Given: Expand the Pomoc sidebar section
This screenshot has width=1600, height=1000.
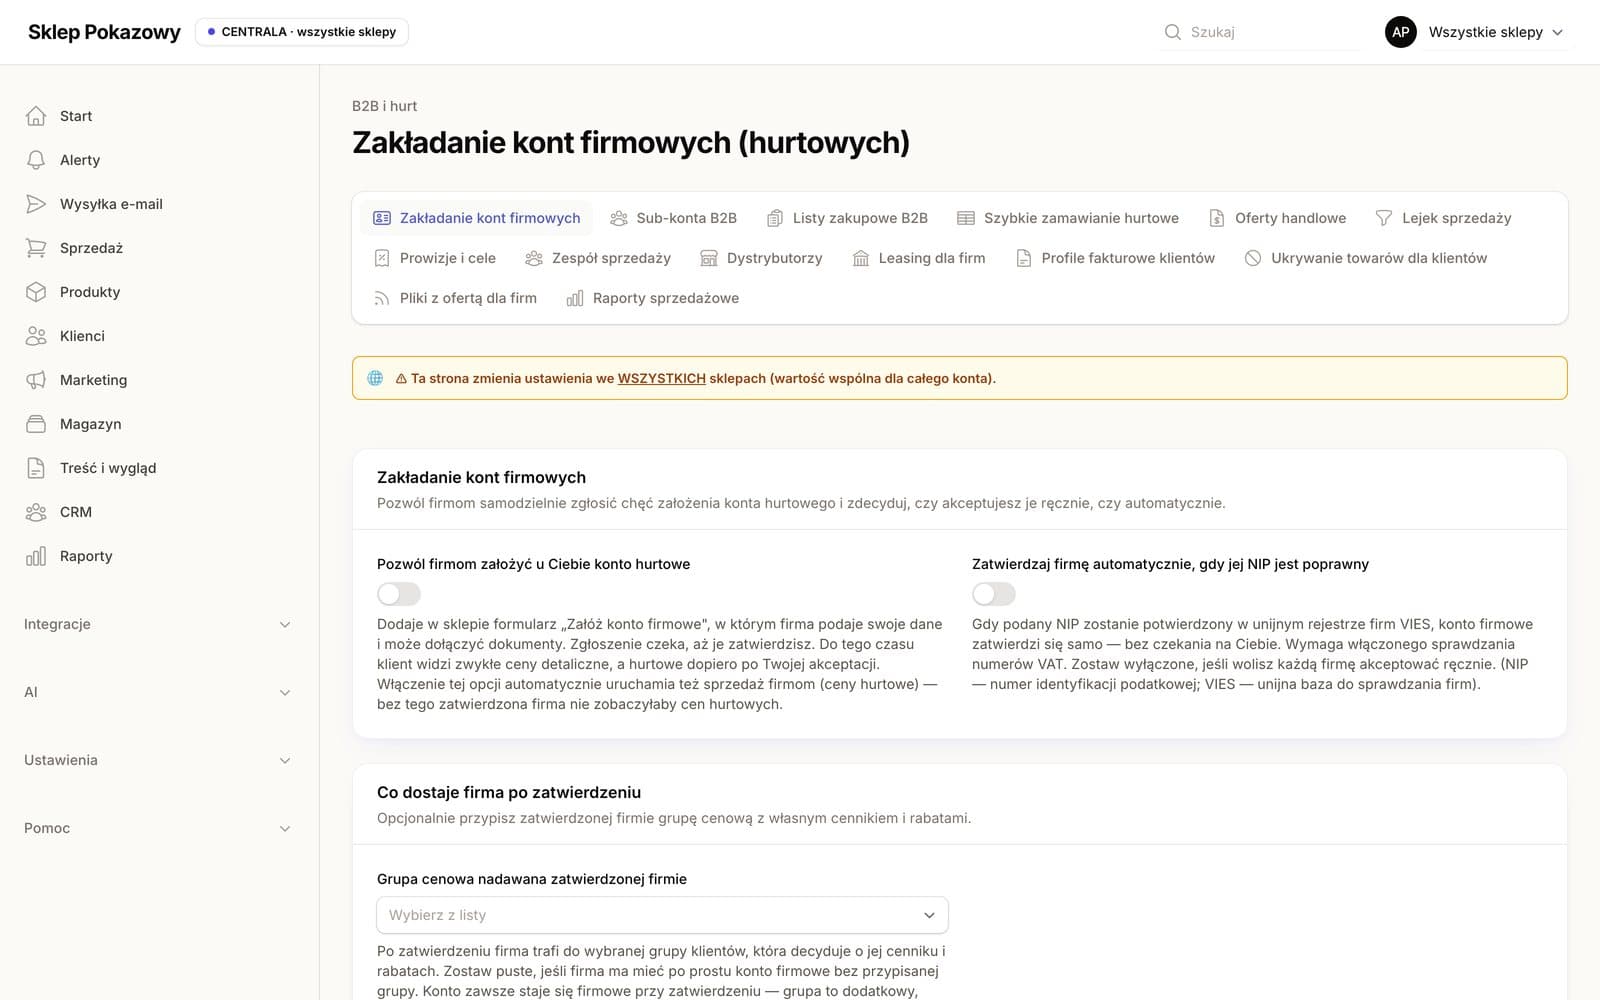Looking at the screenshot, I should pyautogui.click(x=159, y=828).
